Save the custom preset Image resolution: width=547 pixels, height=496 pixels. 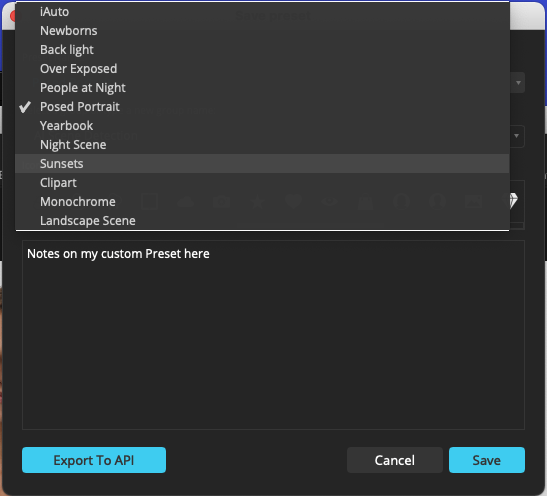click(487, 460)
